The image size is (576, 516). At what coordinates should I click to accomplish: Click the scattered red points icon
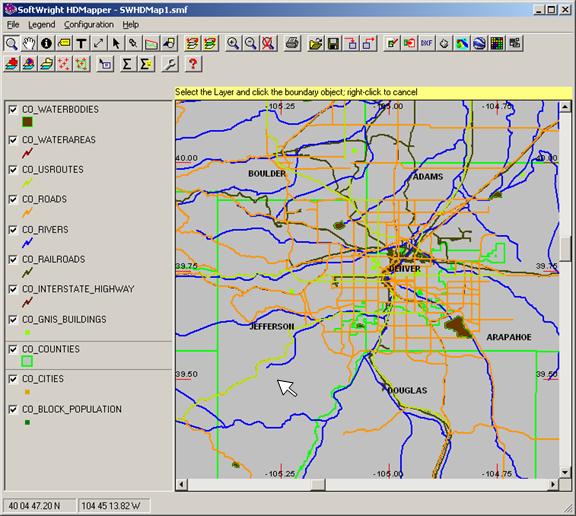coord(64,64)
